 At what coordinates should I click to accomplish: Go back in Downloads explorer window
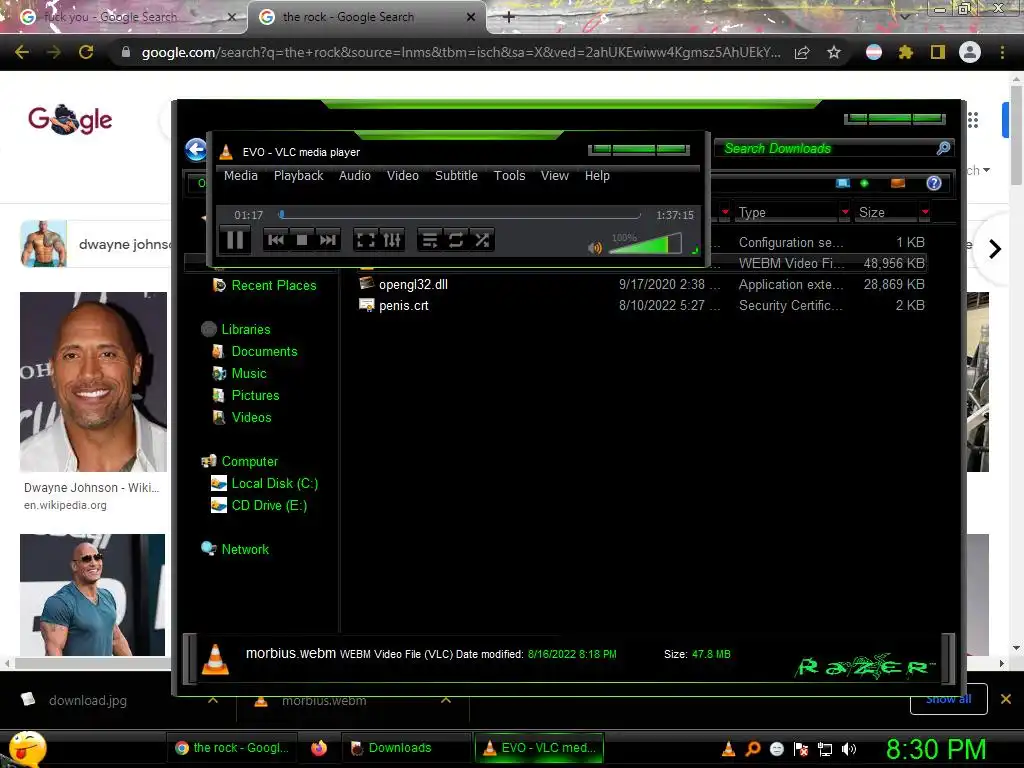point(196,150)
